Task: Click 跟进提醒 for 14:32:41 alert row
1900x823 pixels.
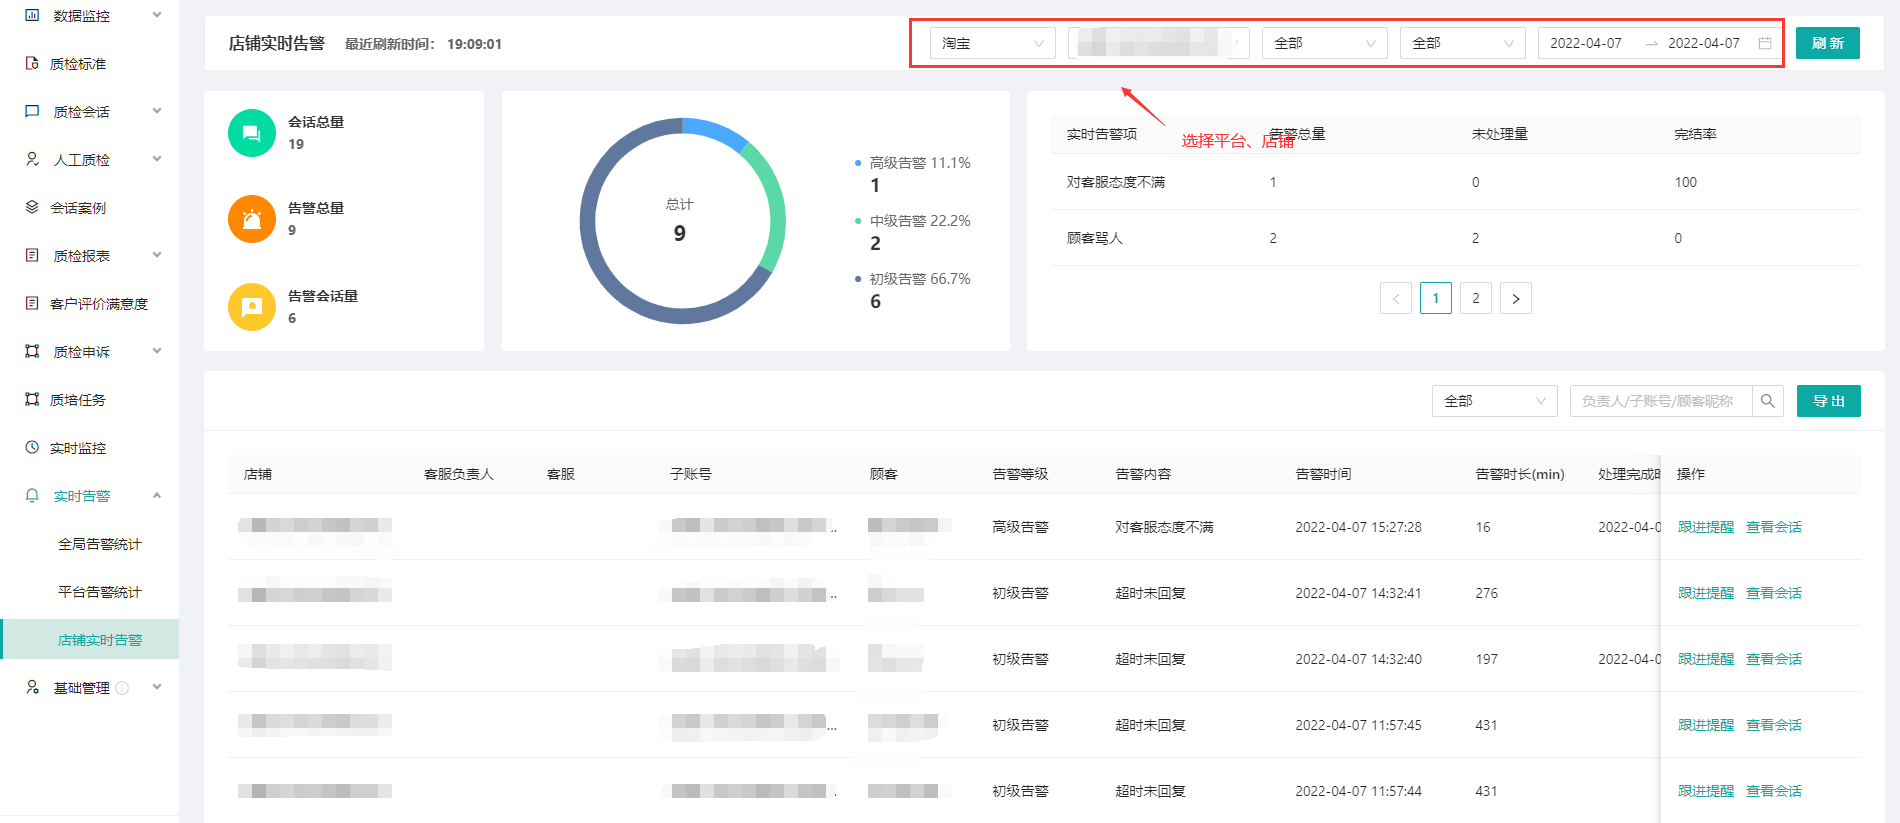Action: click(x=1706, y=593)
